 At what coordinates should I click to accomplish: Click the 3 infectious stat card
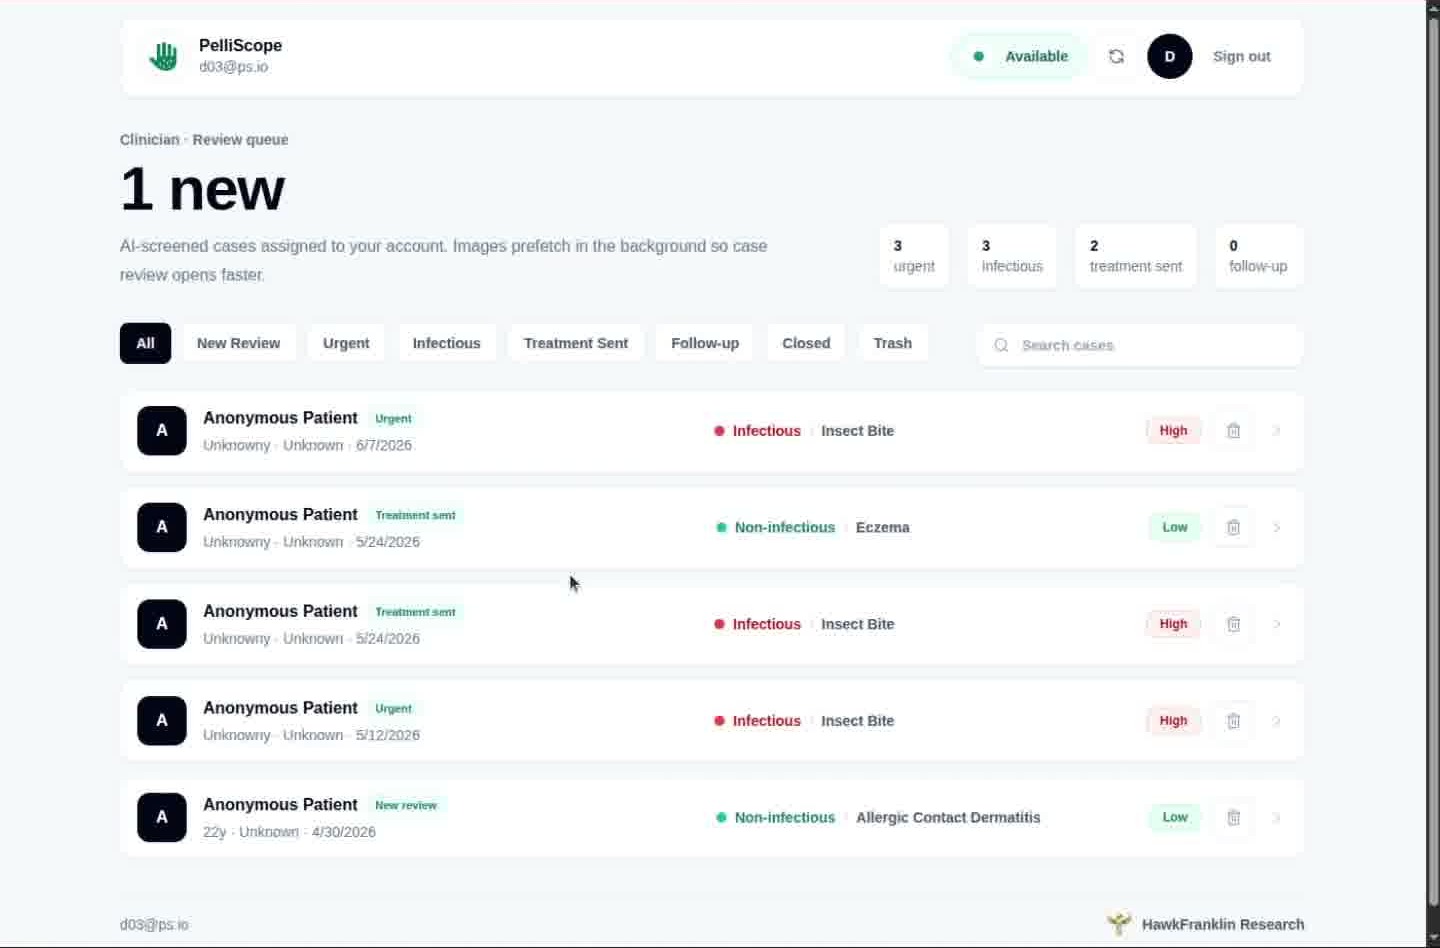(x=1012, y=256)
